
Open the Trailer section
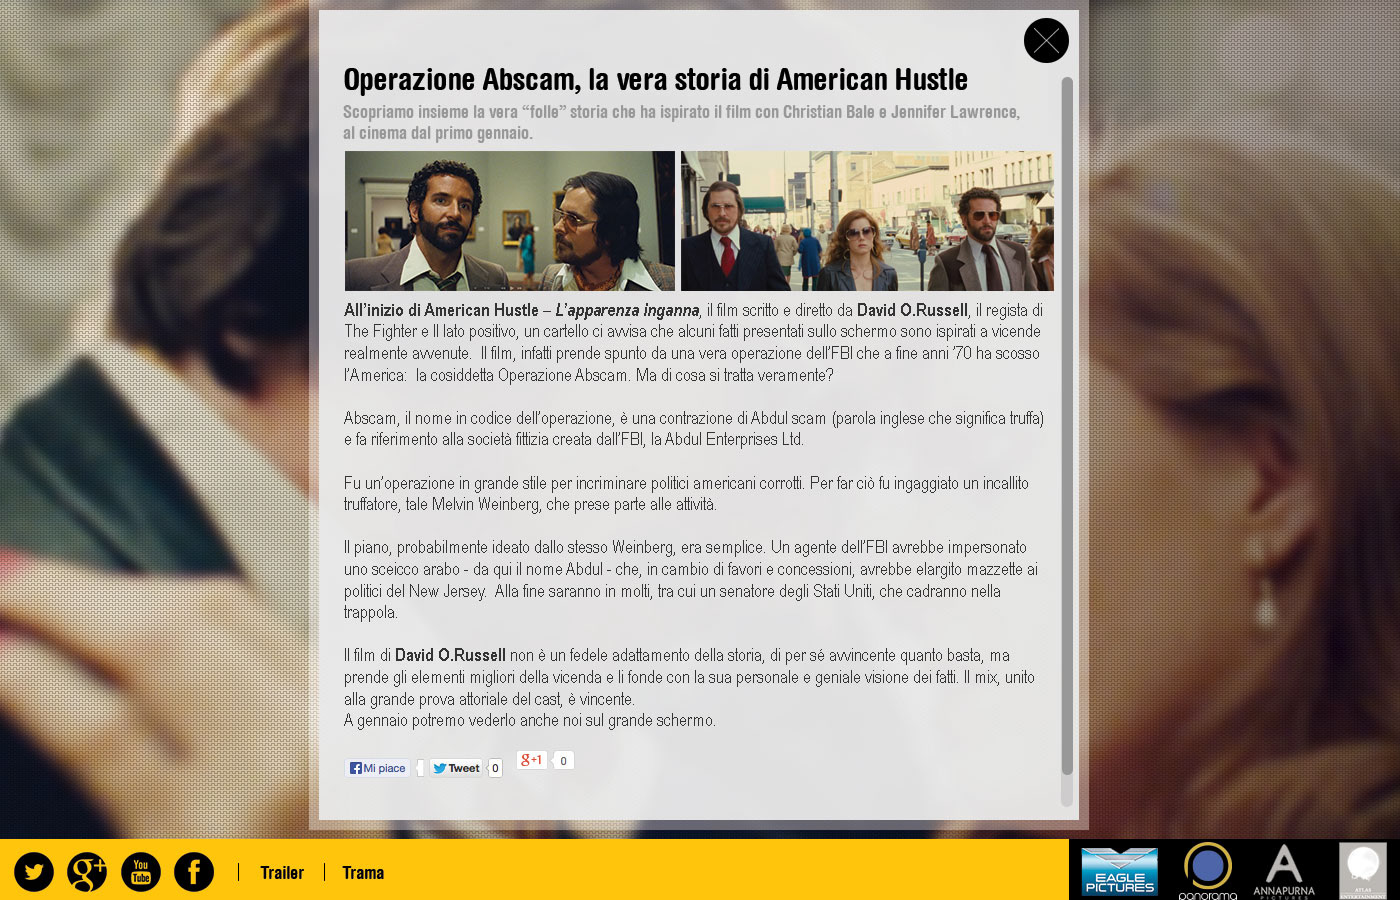tap(282, 873)
